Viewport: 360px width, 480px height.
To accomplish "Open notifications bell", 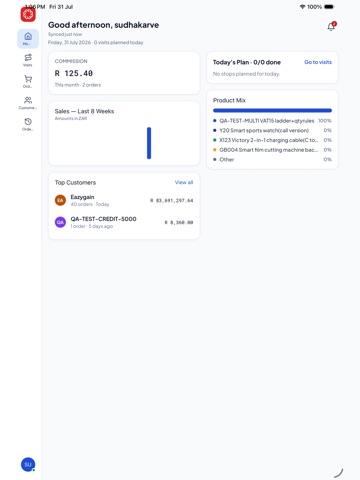I will [331, 26].
